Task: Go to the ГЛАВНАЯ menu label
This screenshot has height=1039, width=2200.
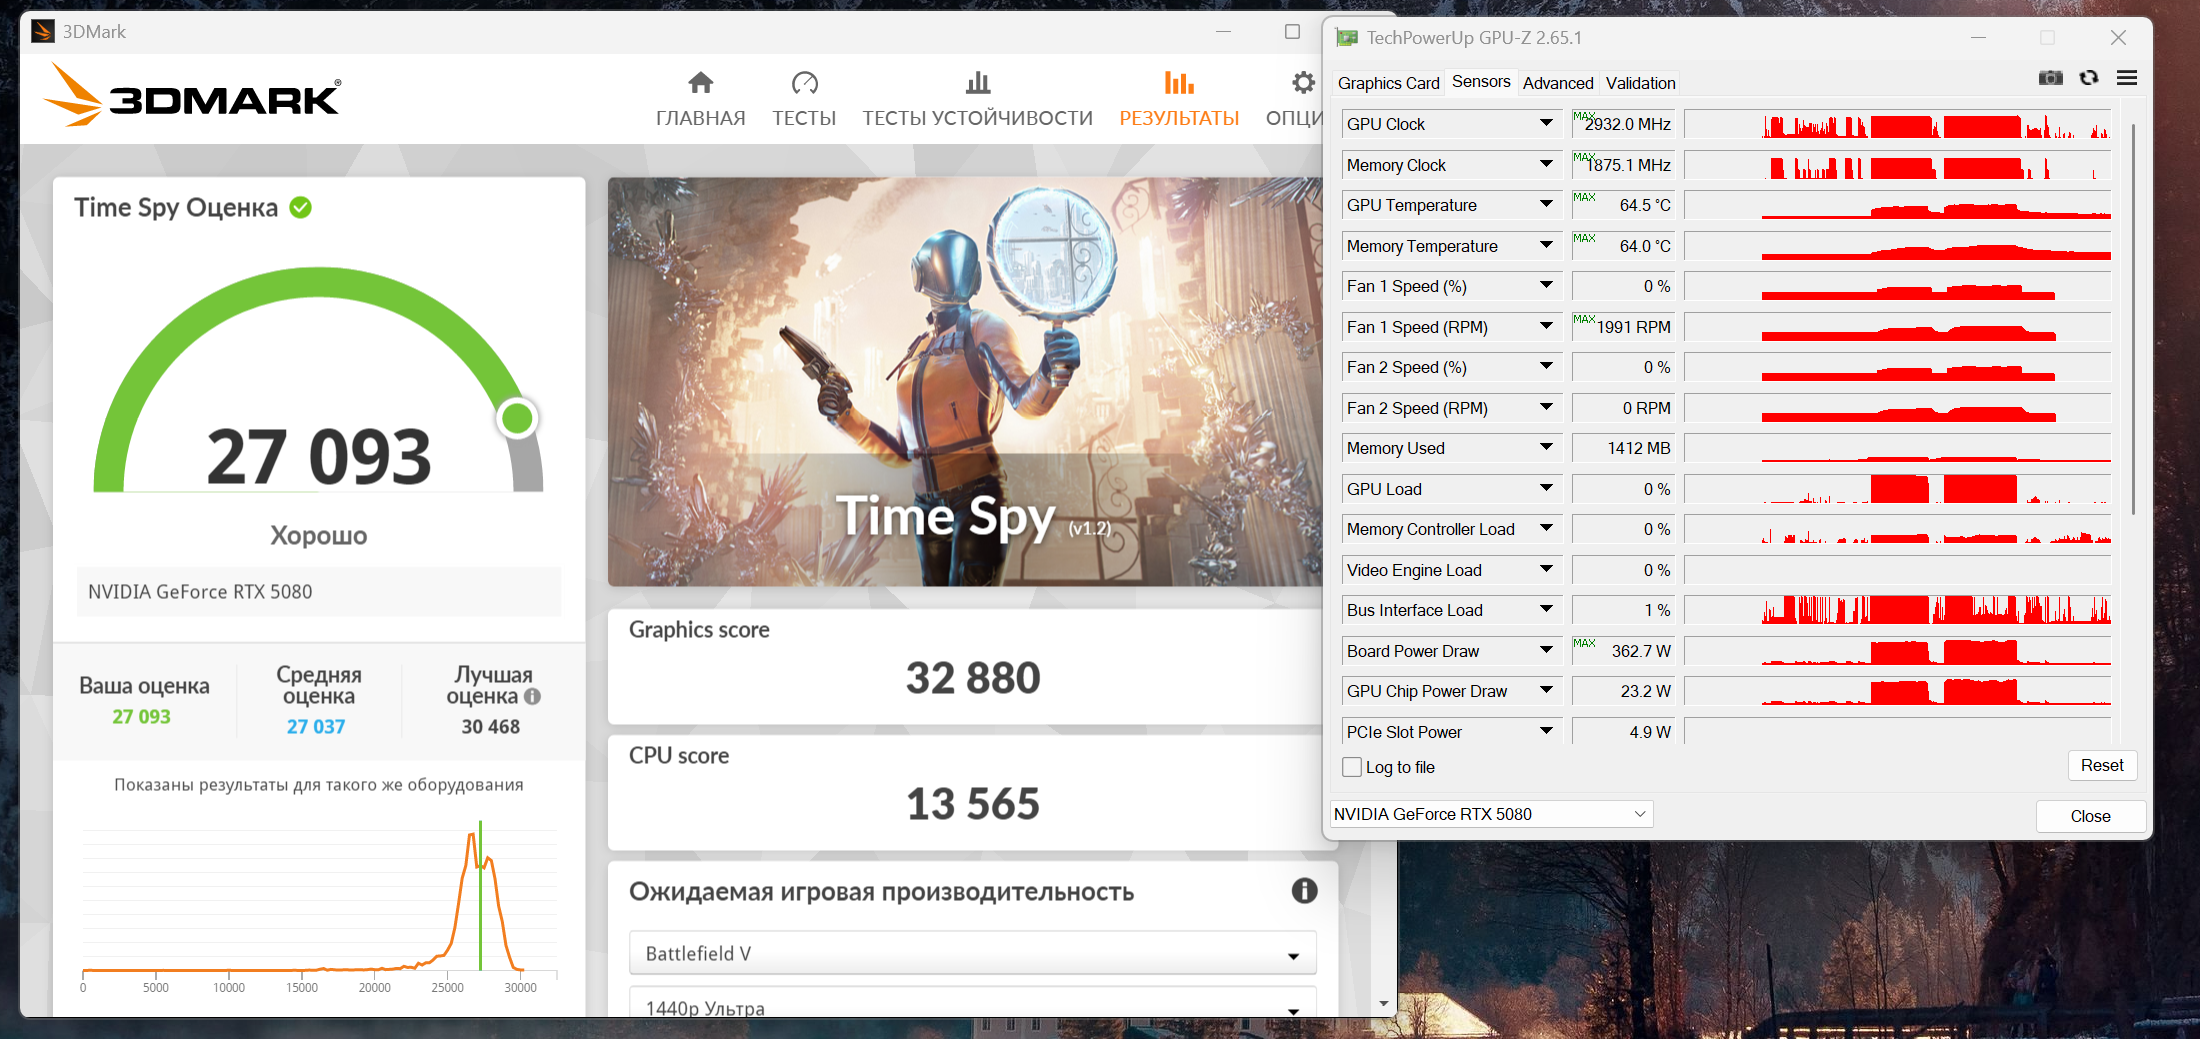Action: tap(701, 118)
